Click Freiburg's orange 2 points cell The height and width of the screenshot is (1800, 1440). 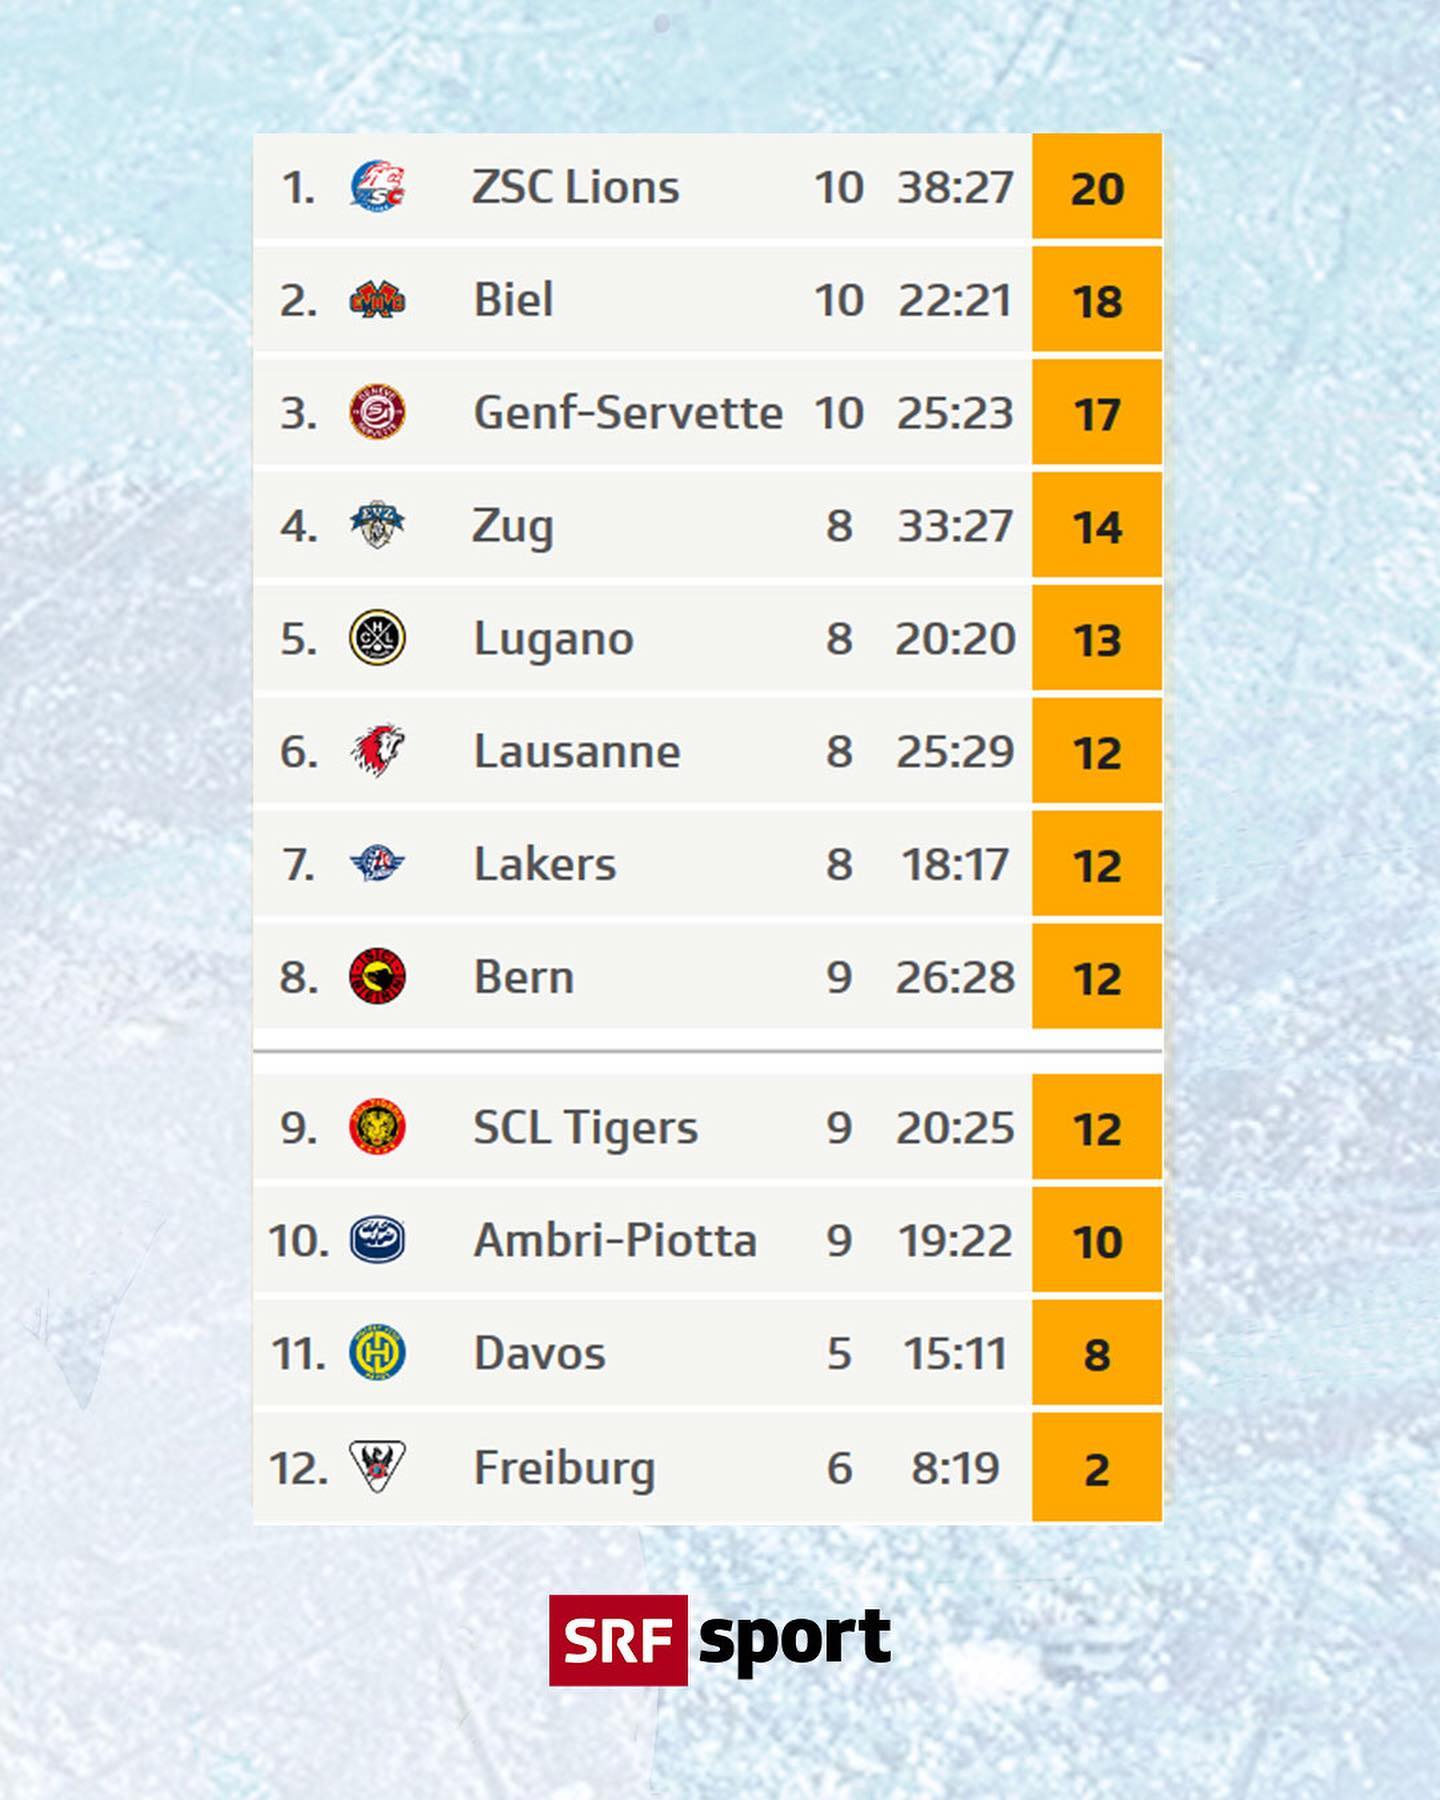(1097, 1467)
